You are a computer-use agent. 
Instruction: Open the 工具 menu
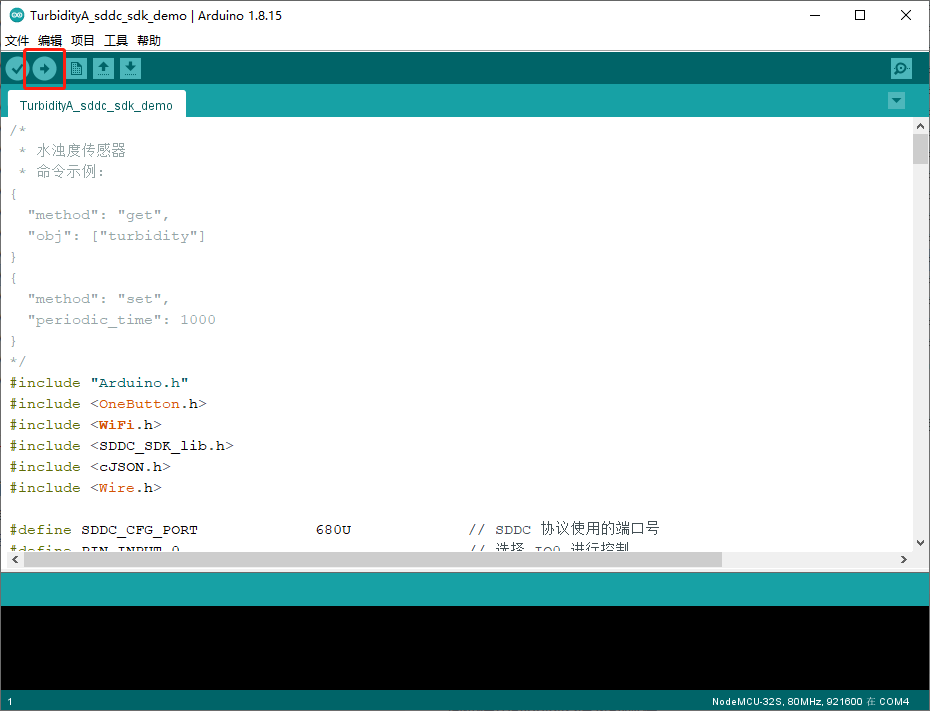pyautogui.click(x=116, y=40)
